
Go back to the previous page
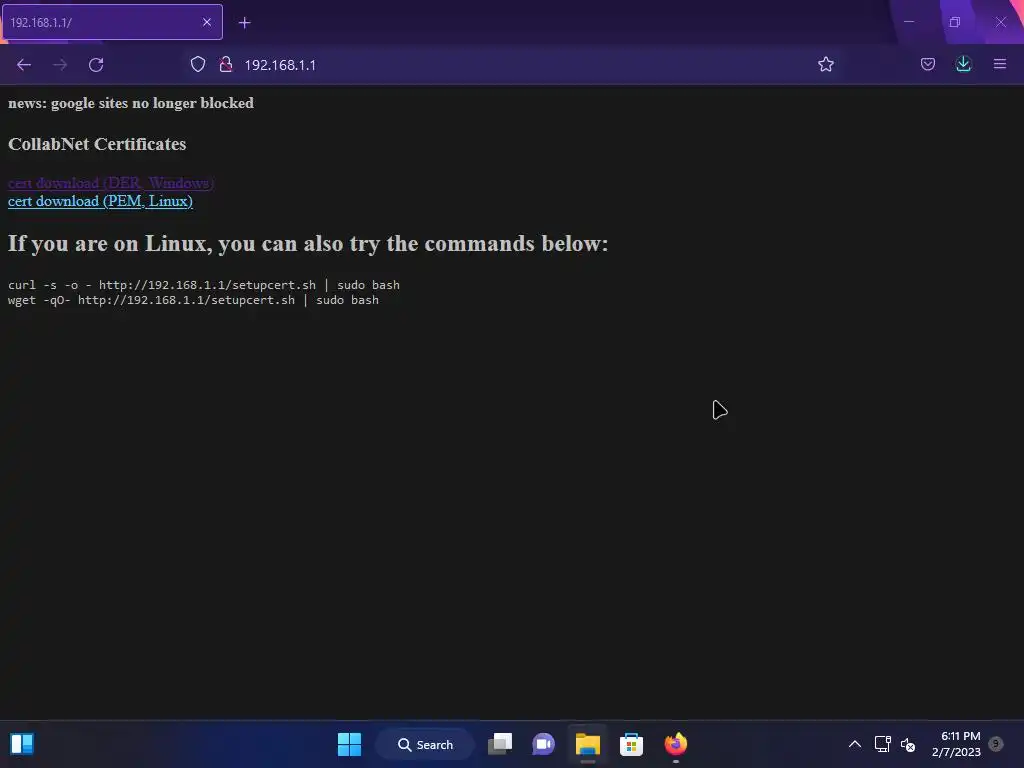point(24,65)
